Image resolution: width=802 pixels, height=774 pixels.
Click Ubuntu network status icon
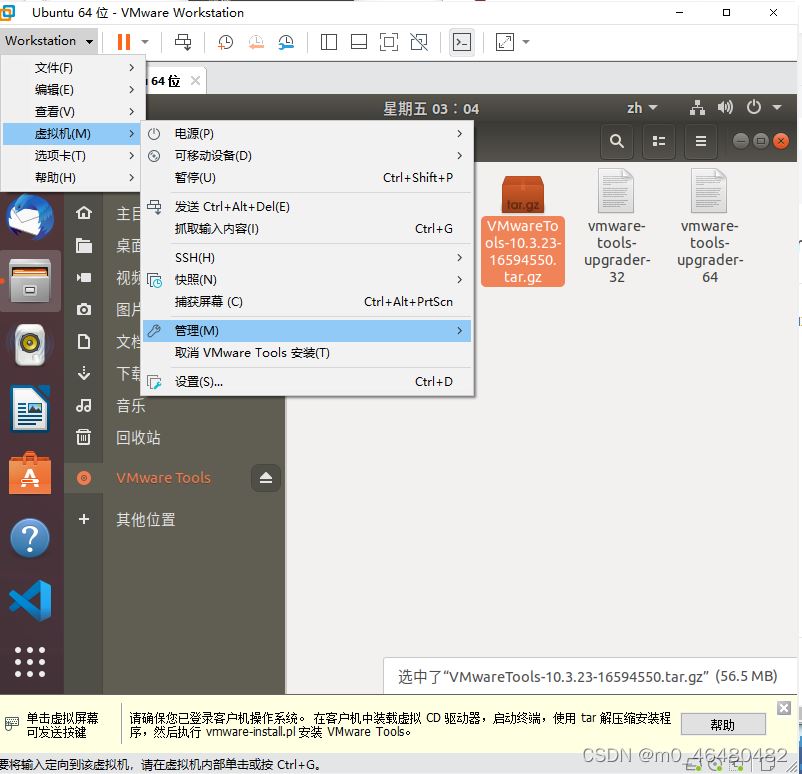click(697, 107)
